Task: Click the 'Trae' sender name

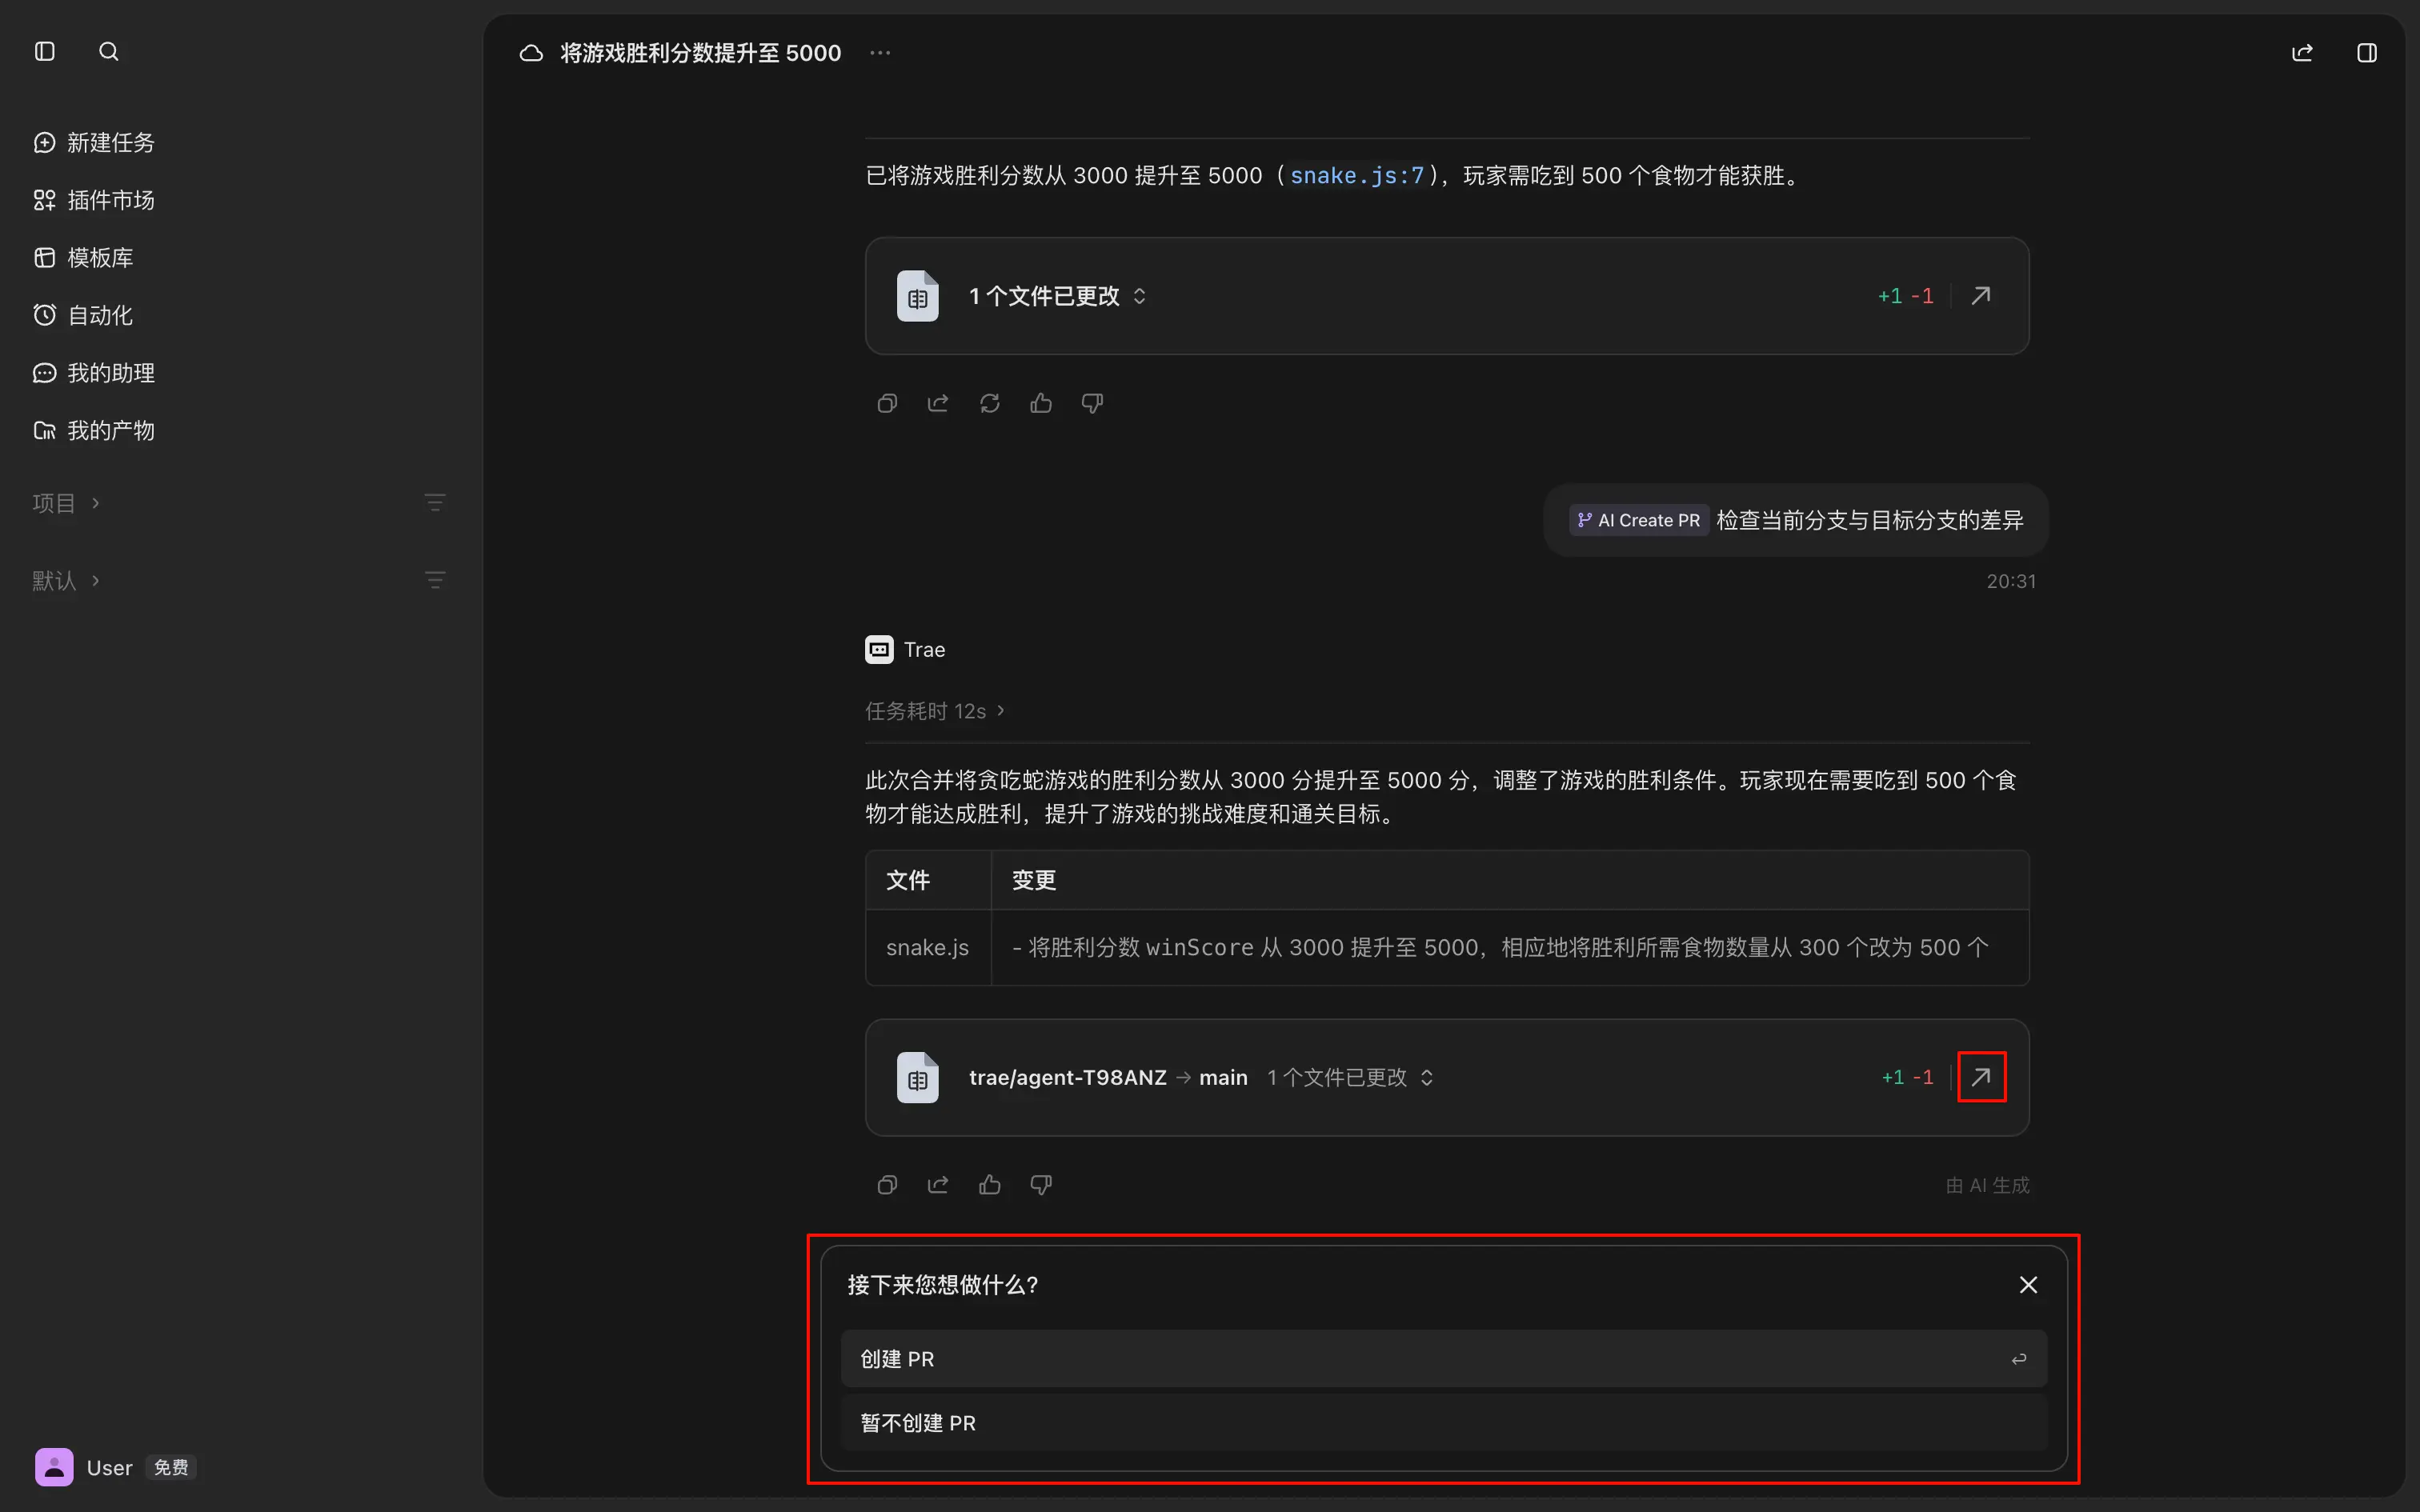Action: tap(924, 650)
